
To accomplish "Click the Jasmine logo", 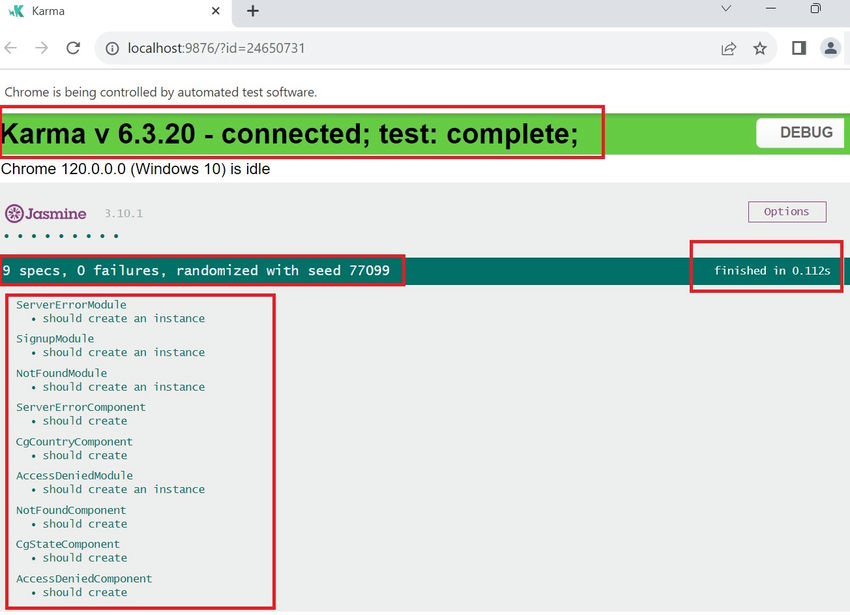I will click(x=46, y=214).
